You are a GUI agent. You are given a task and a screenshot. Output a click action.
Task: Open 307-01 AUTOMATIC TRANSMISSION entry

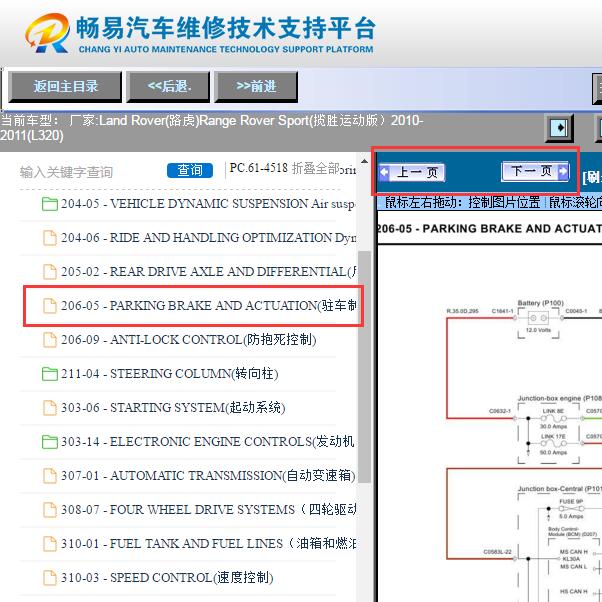click(208, 475)
